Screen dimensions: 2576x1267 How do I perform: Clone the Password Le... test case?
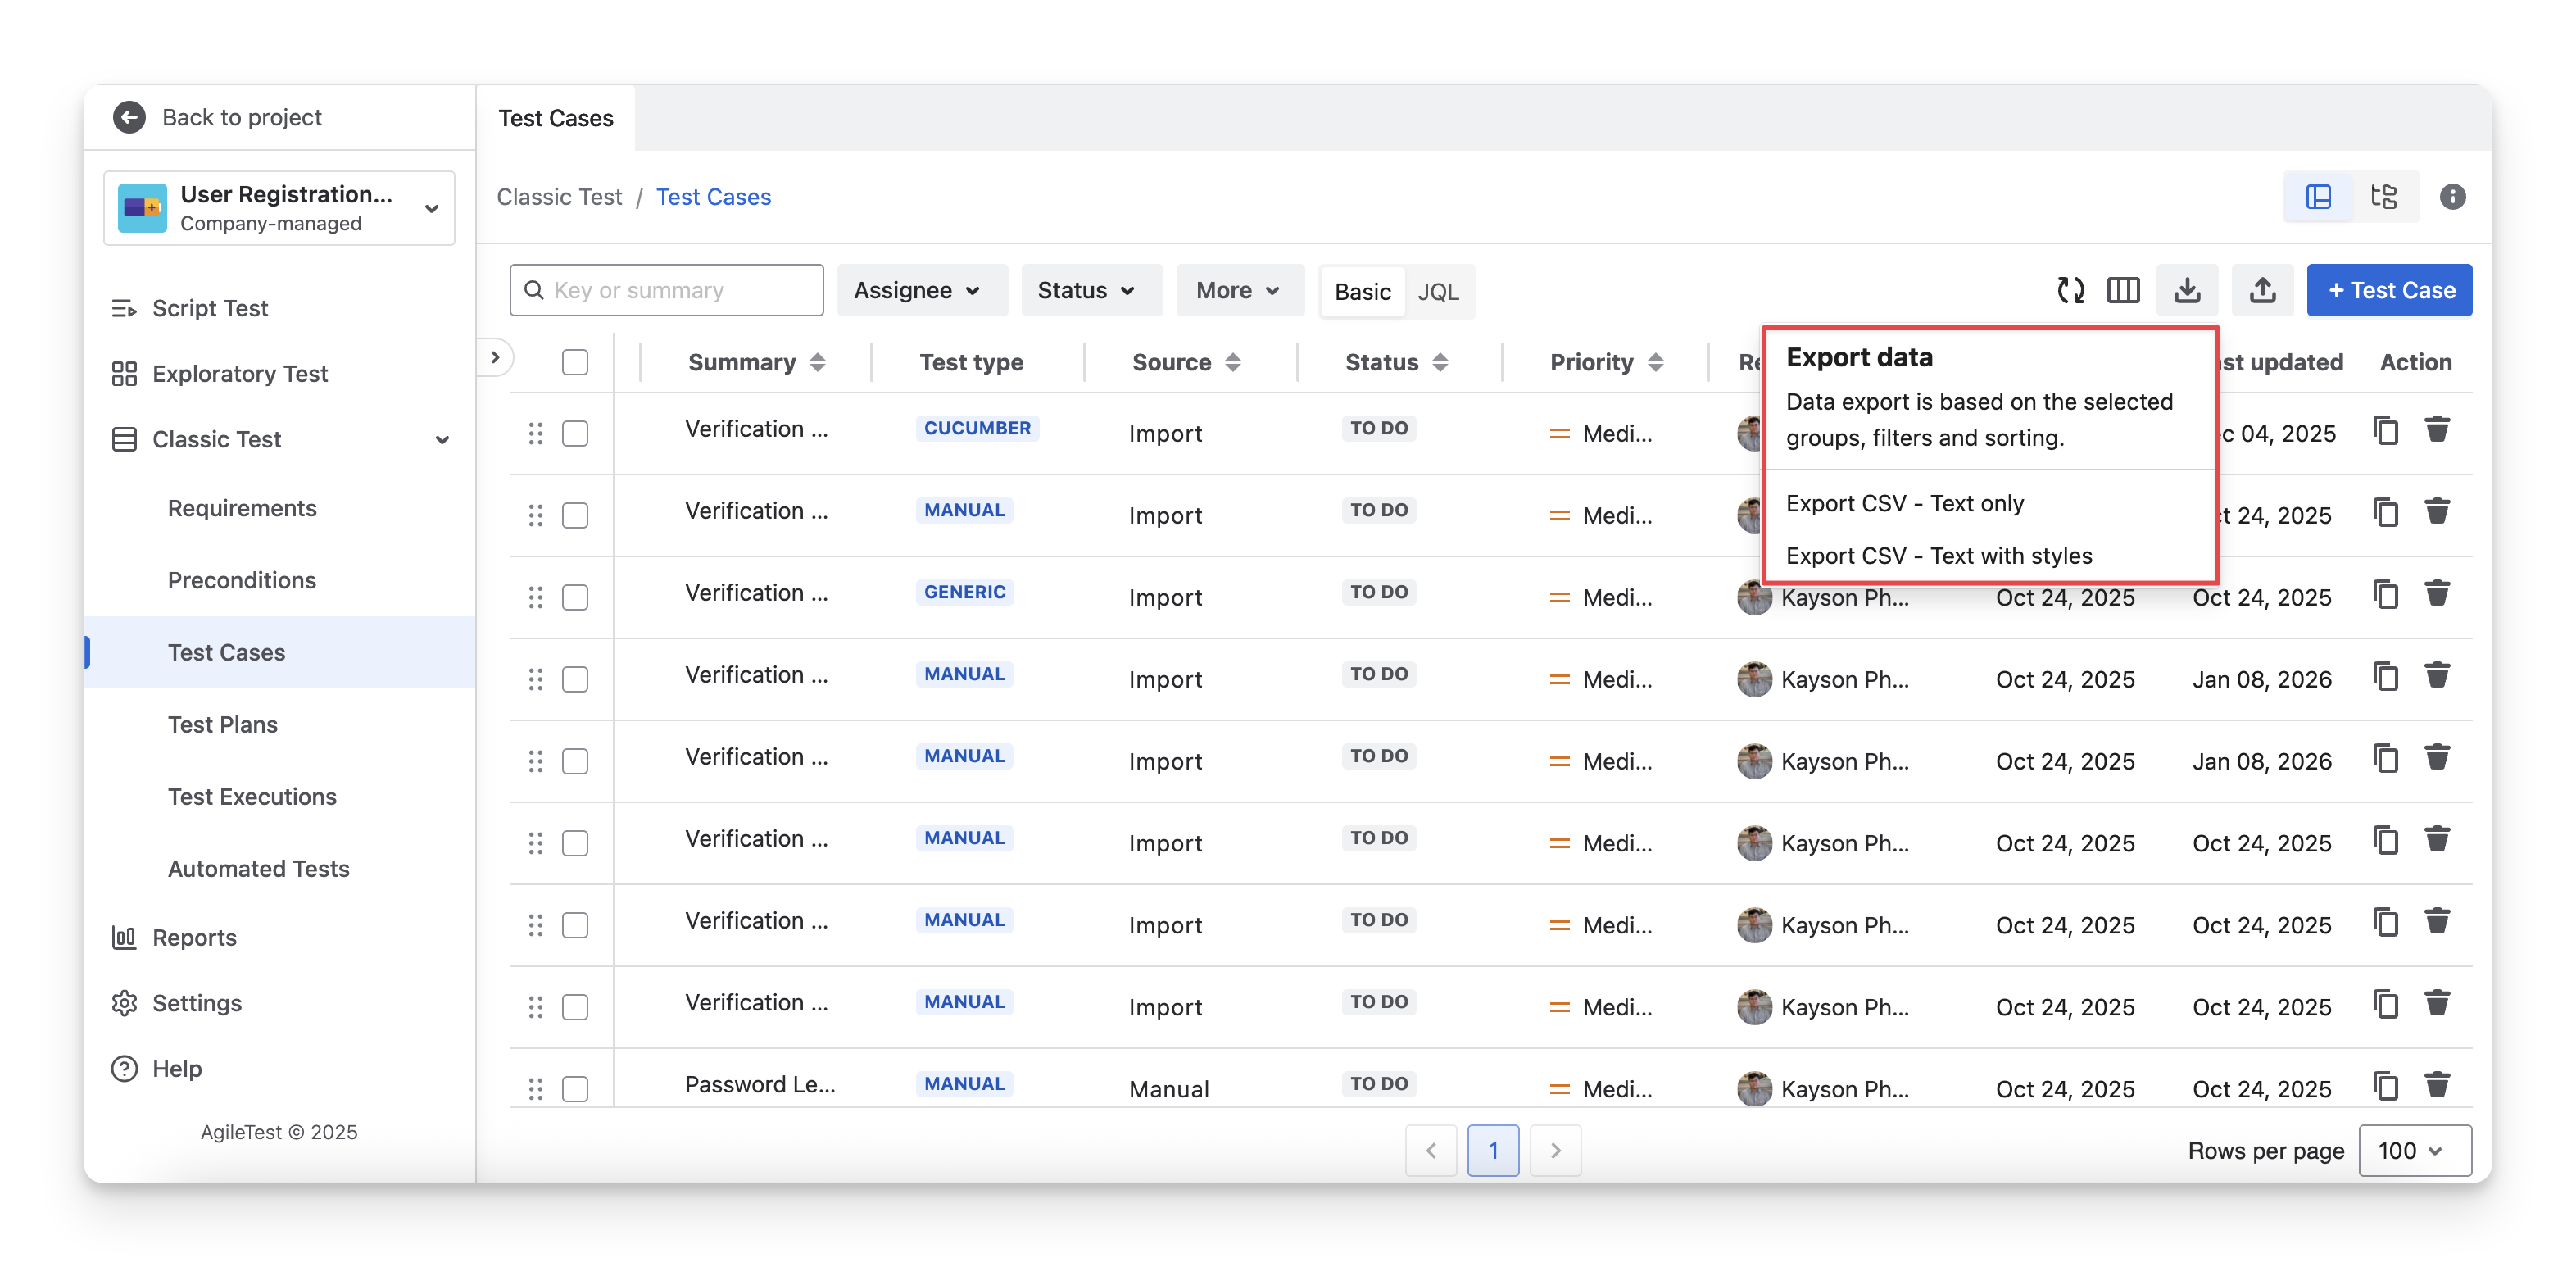(2386, 1086)
